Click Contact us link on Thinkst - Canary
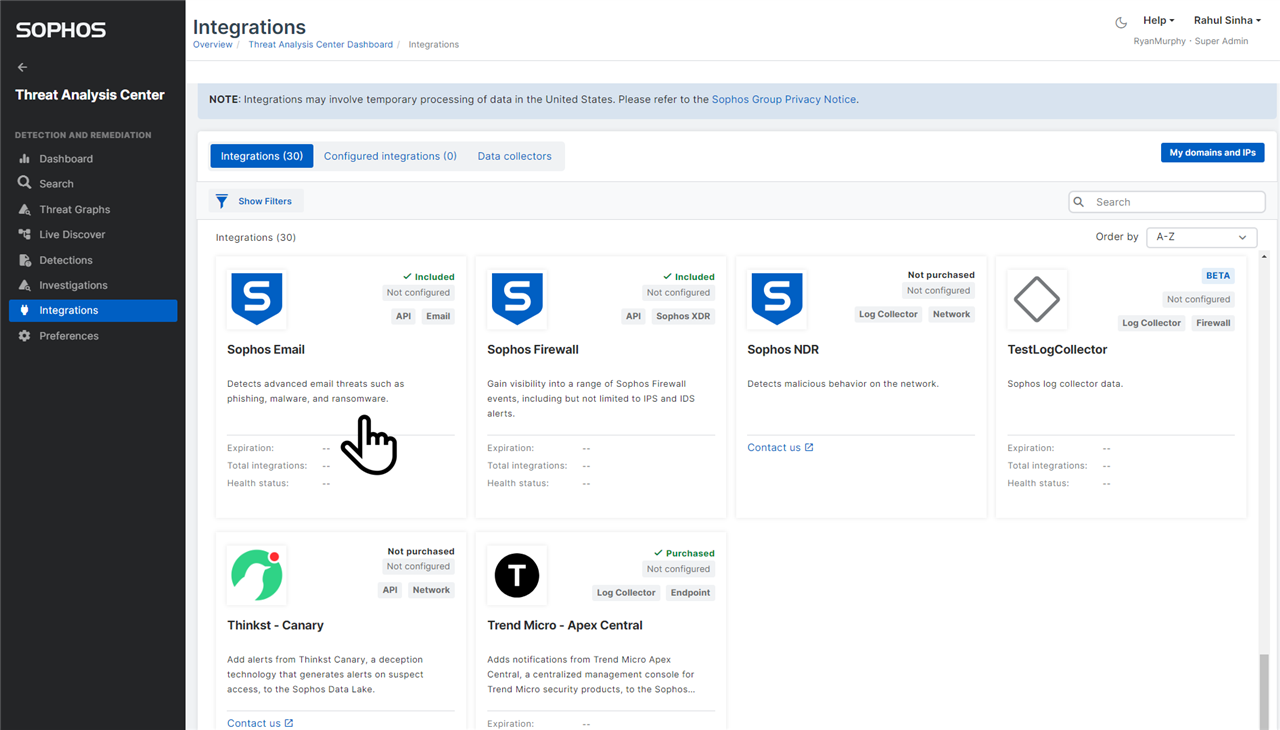 point(260,723)
